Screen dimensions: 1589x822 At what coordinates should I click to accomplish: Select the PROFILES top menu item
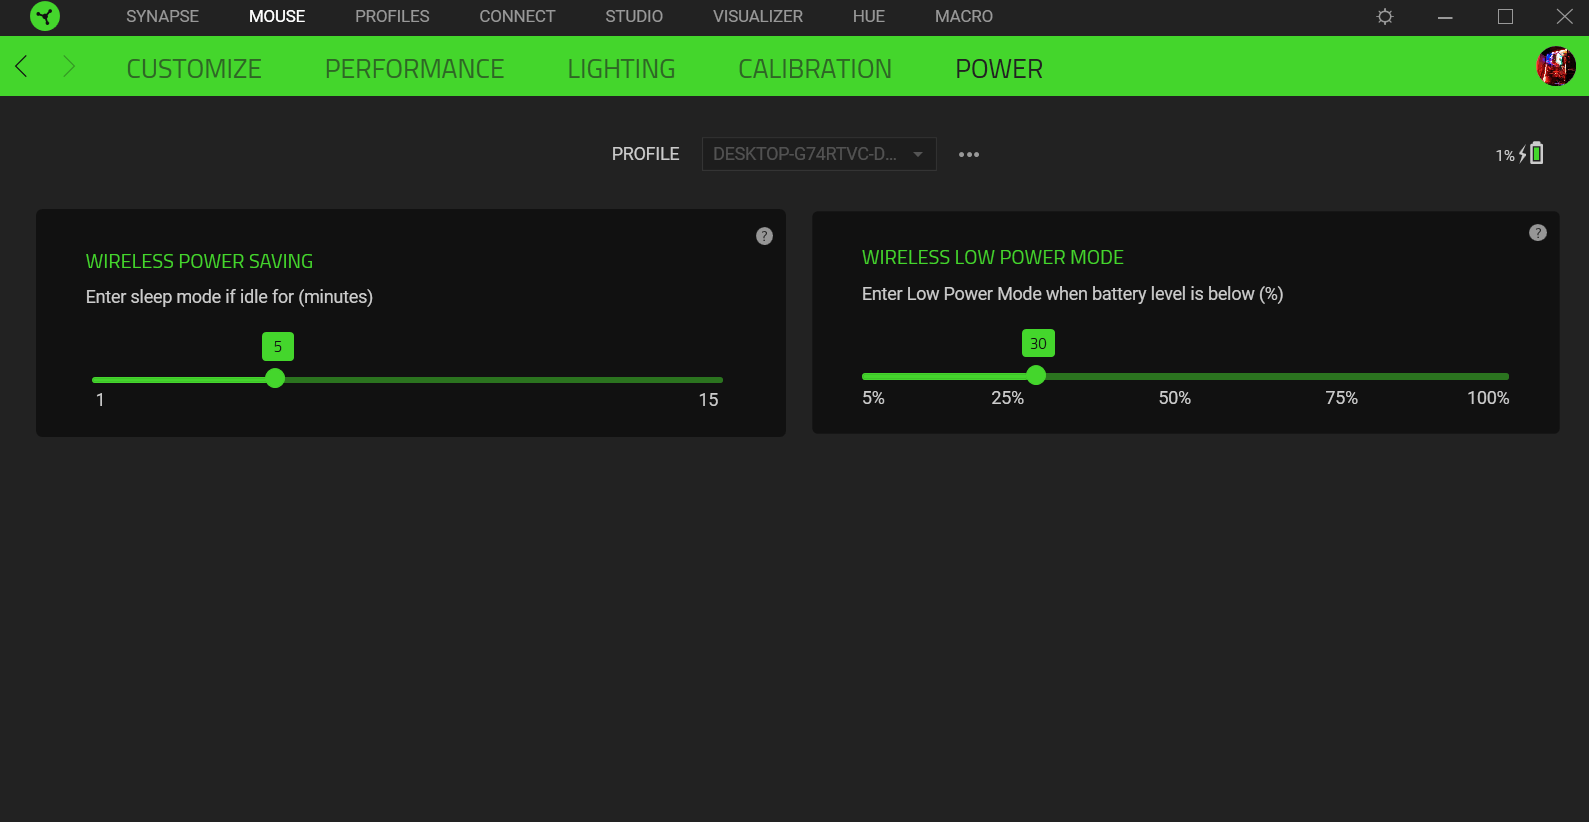[392, 17]
